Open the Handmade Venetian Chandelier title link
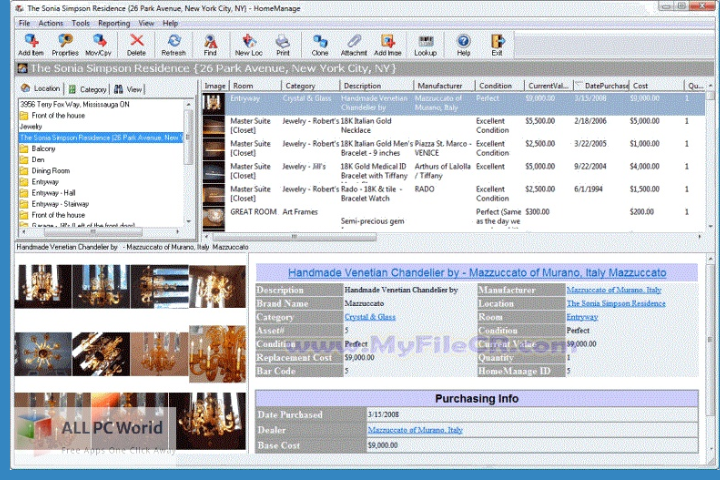720x480 pixels. click(x=477, y=272)
